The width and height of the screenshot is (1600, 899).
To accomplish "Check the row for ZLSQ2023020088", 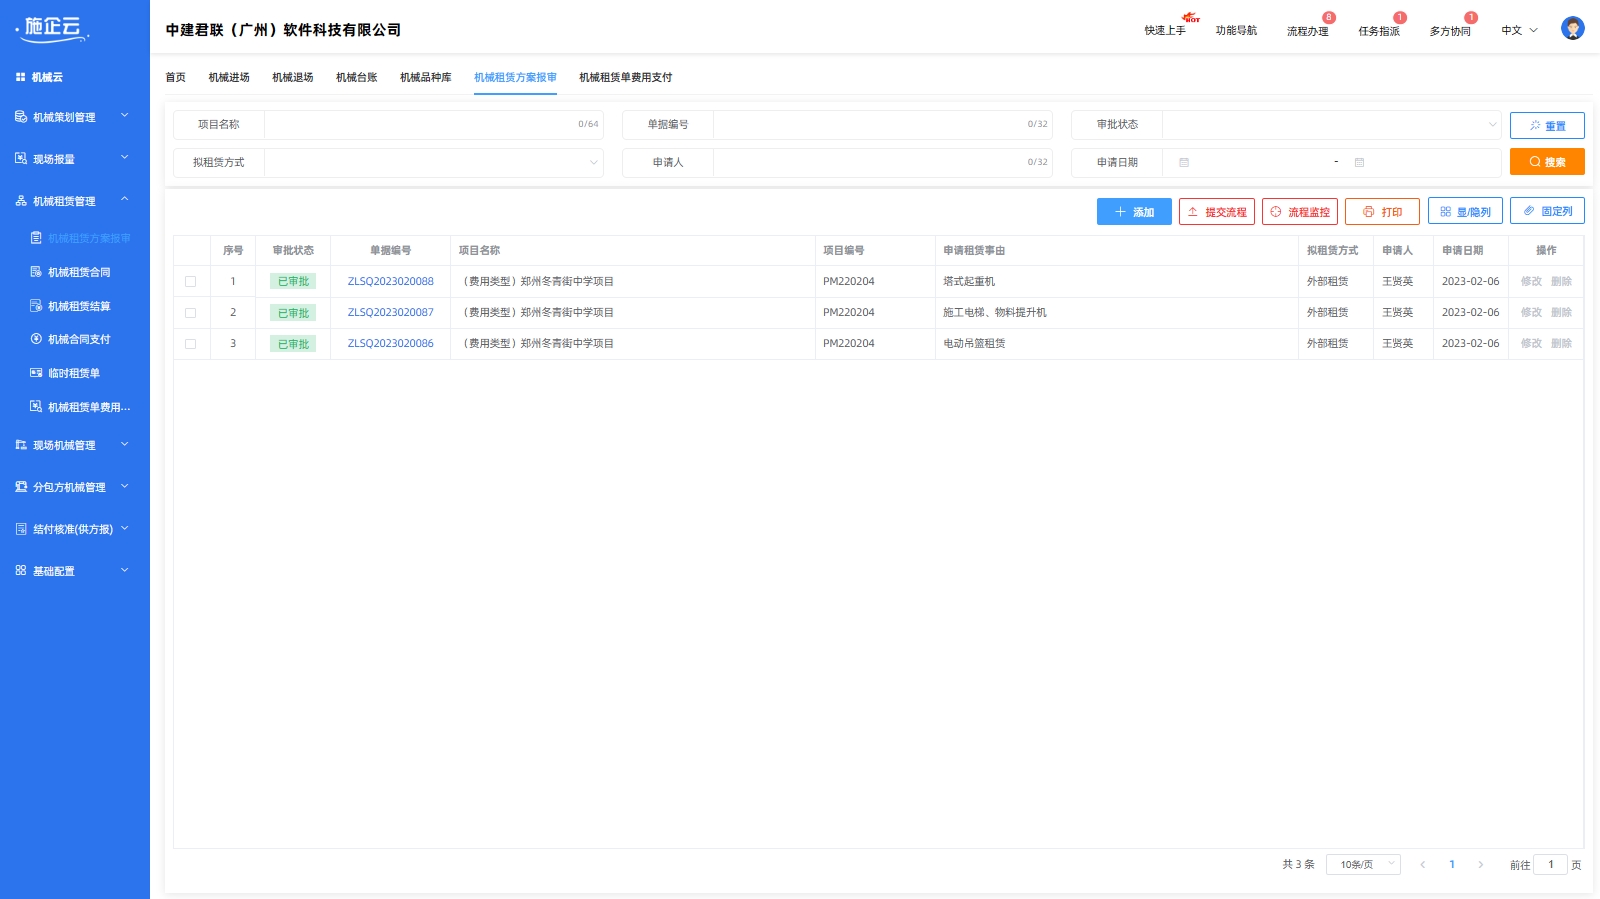I will pos(191,282).
